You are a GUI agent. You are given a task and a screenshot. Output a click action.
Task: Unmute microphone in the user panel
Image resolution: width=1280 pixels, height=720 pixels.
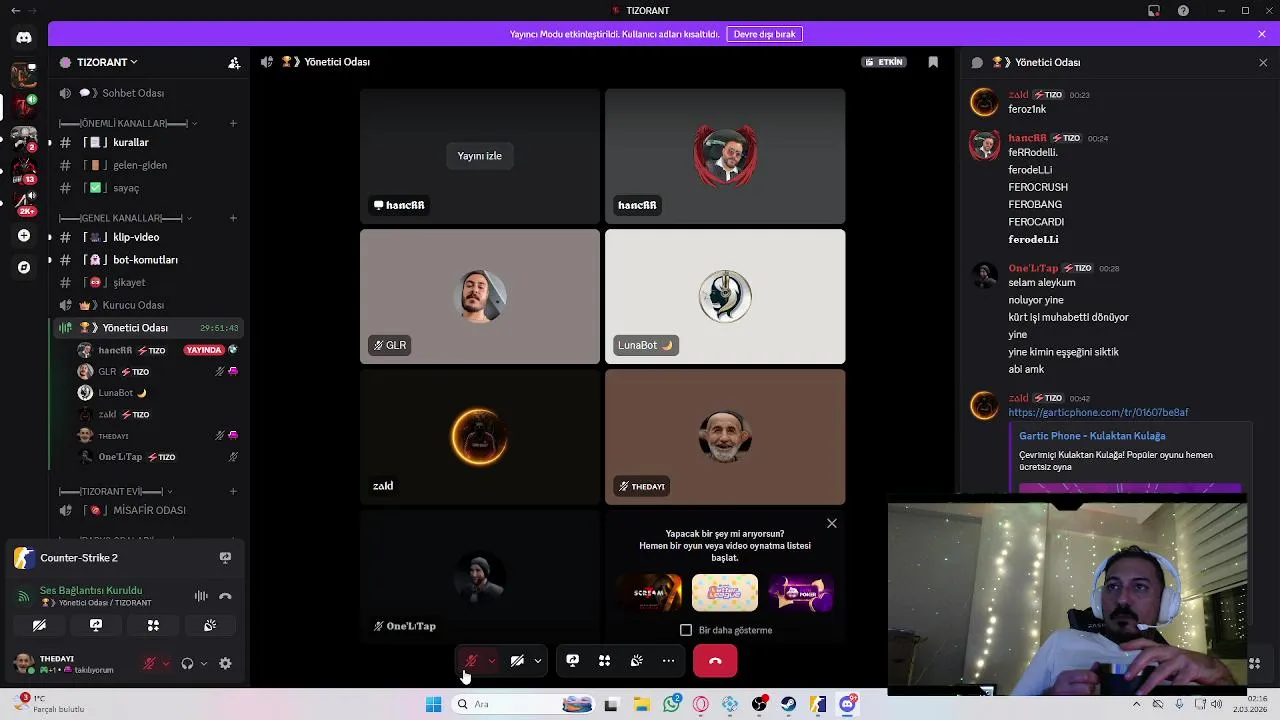click(149, 663)
